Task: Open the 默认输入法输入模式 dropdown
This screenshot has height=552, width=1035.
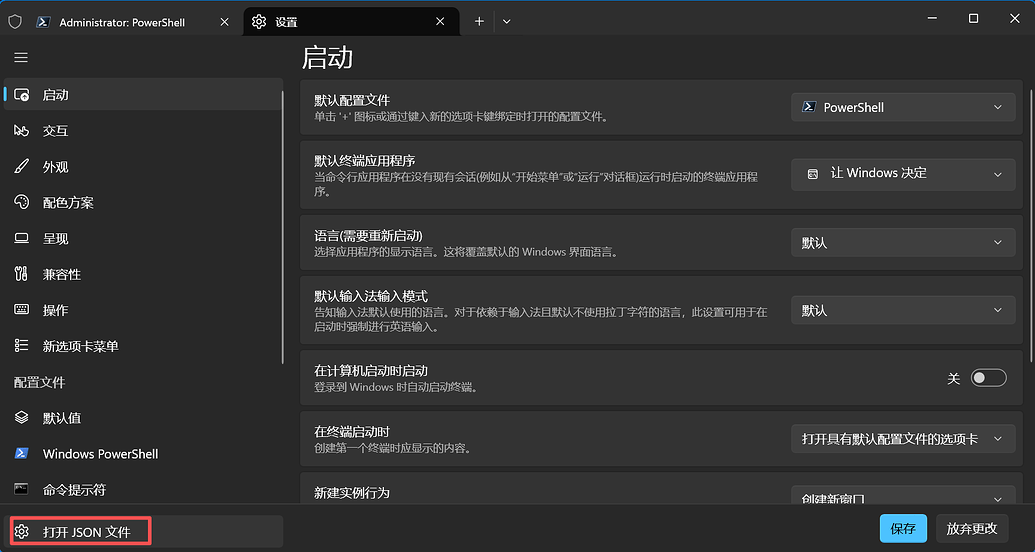Action: pyautogui.click(x=903, y=310)
